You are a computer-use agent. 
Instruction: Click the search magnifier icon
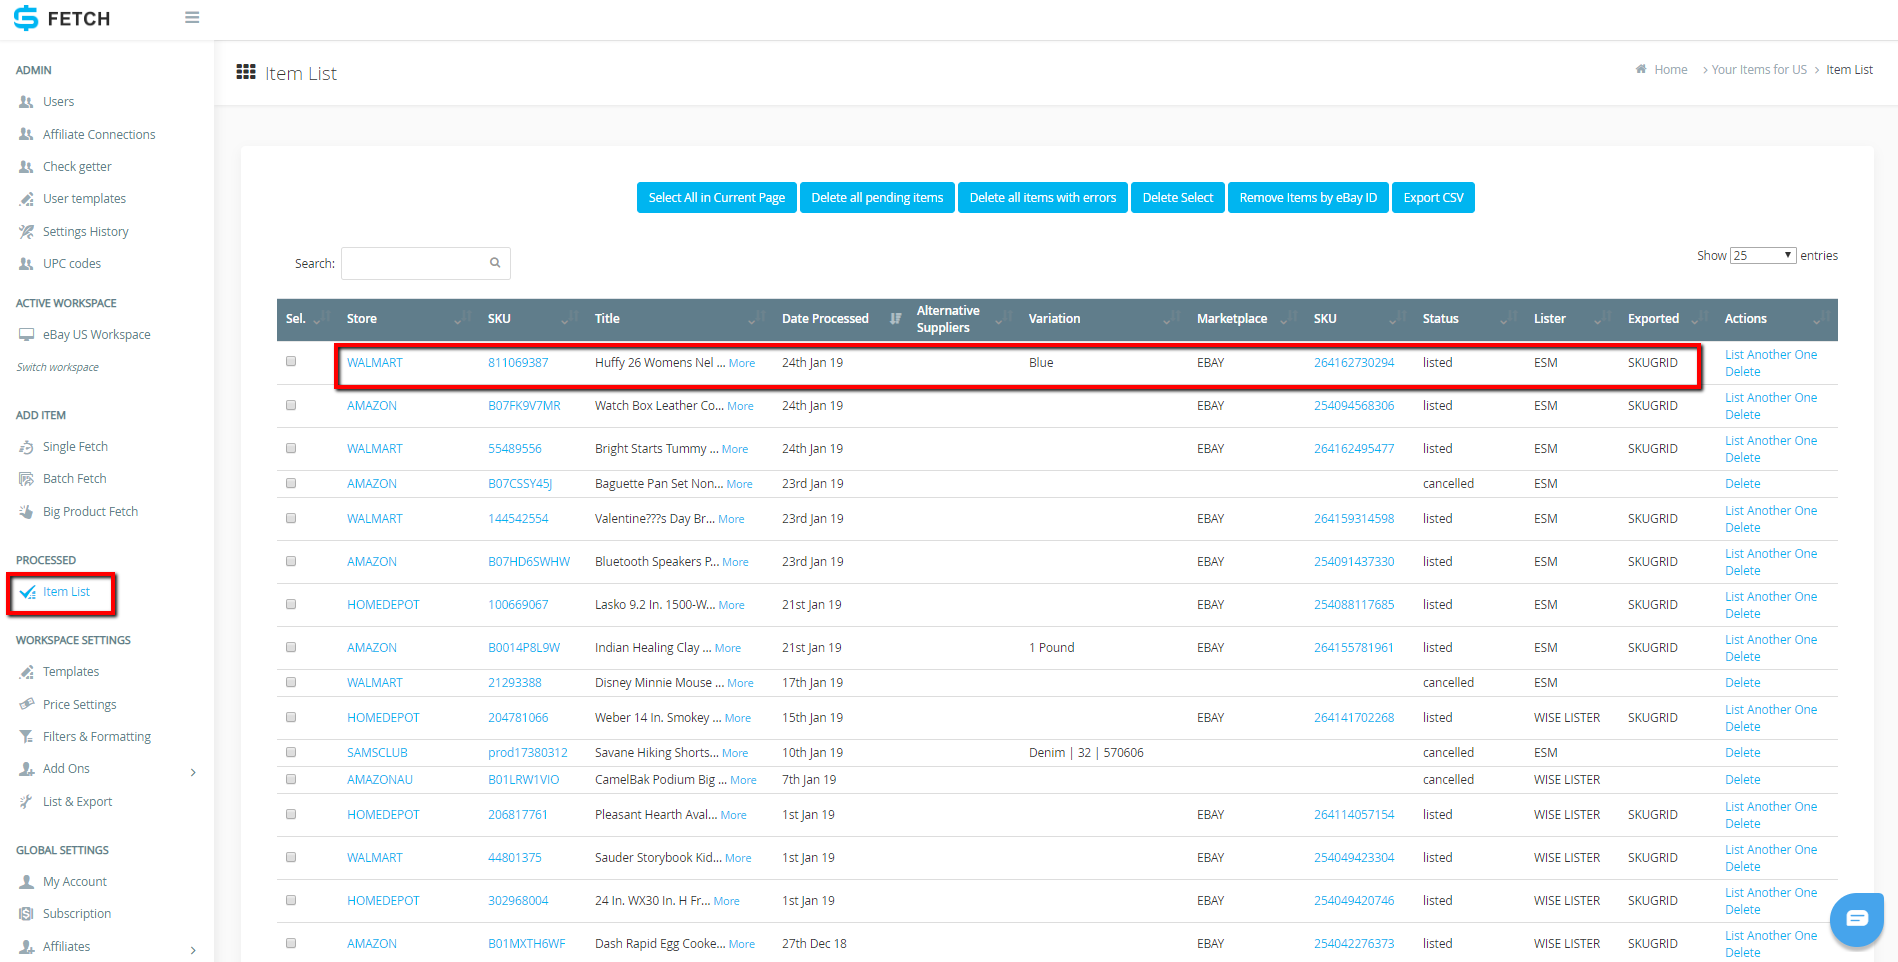tap(495, 263)
